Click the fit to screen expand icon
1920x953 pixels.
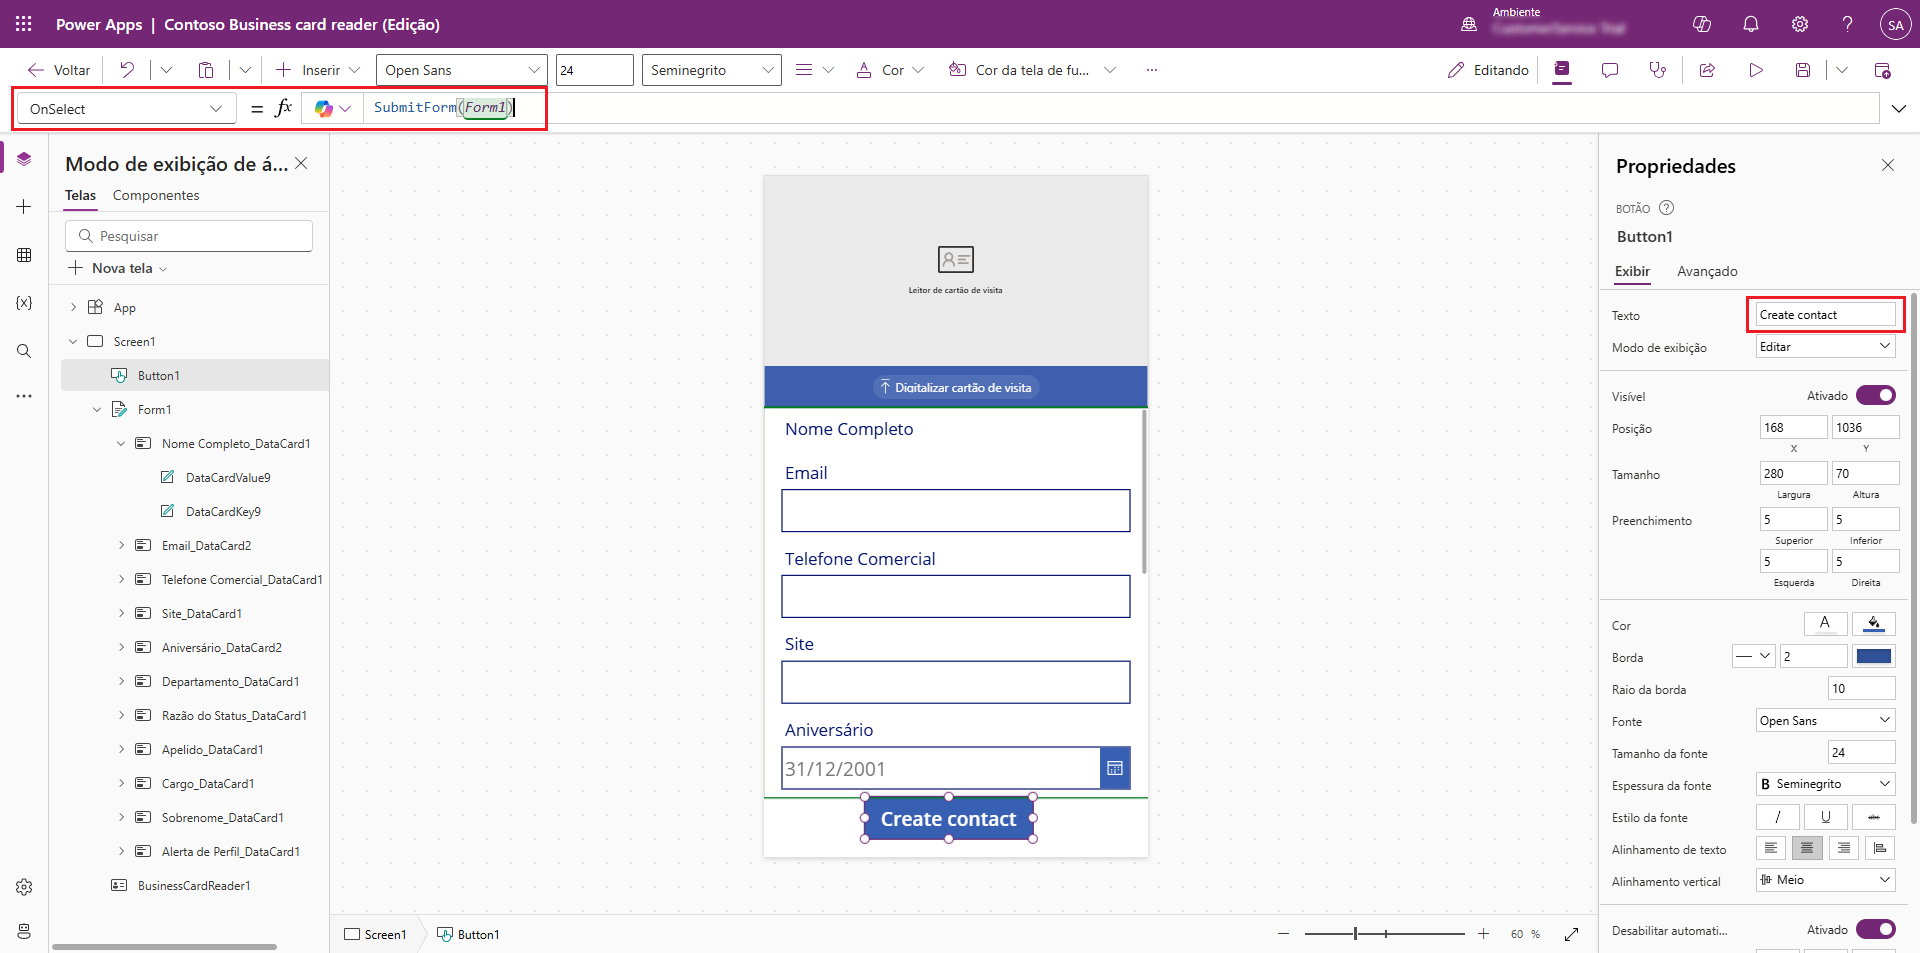(1572, 934)
